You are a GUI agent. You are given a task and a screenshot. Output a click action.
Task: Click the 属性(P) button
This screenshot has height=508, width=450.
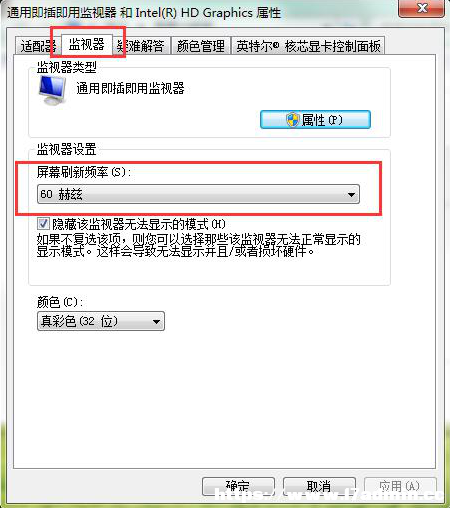(315, 120)
